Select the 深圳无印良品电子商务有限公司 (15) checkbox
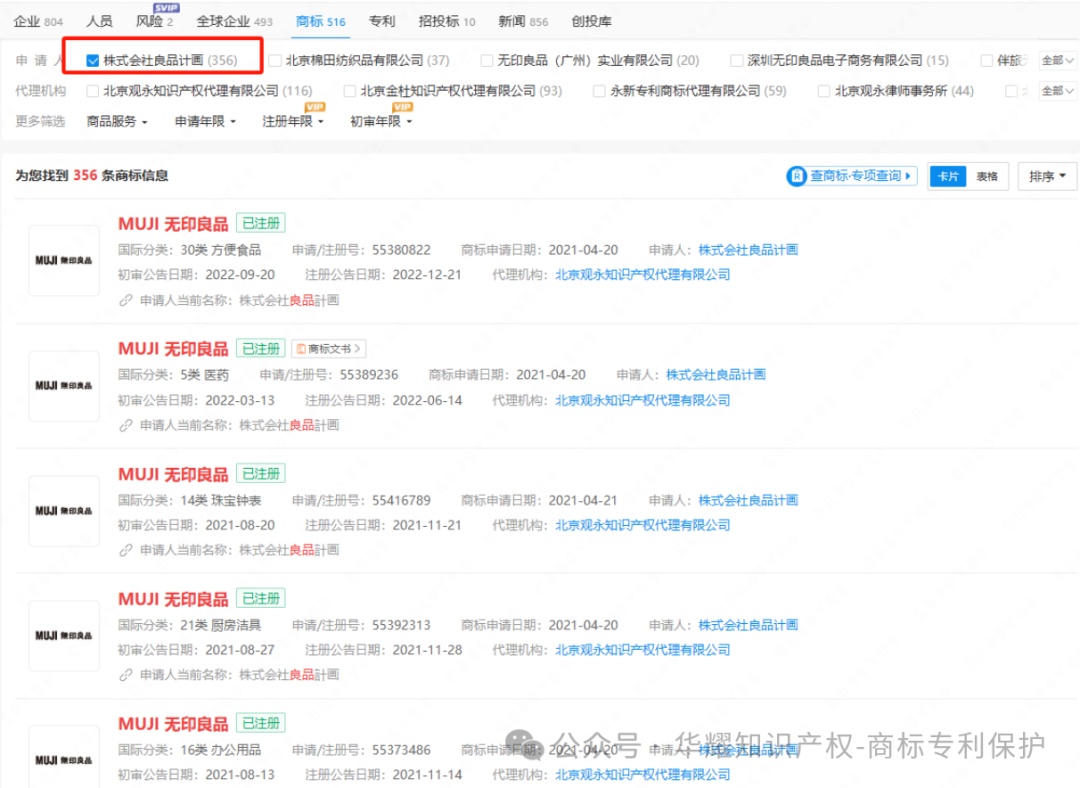 coord(736,61)
